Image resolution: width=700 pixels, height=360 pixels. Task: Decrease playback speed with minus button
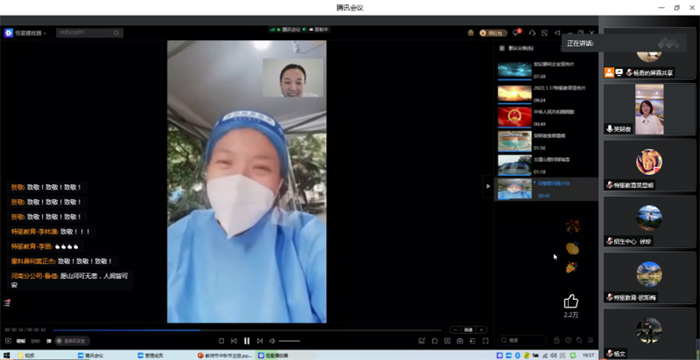(x=455, y=330)
